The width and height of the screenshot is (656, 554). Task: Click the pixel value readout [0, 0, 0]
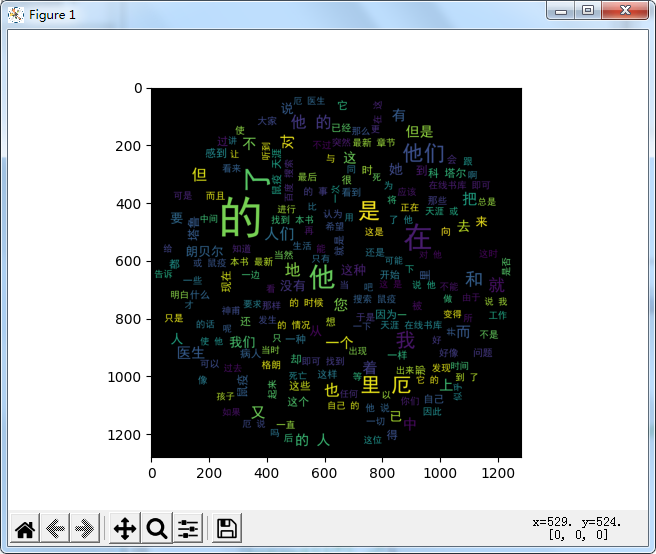coord(578,535)
